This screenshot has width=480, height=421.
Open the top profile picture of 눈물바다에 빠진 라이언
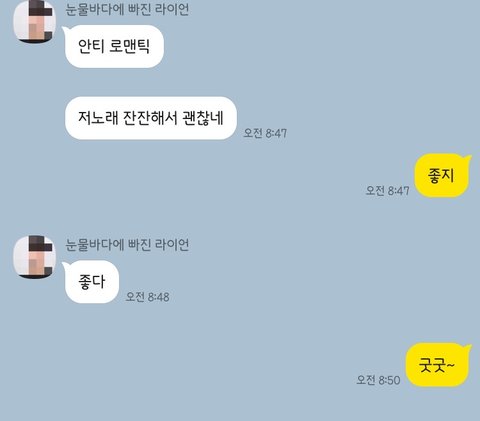(x=34, y=21)
